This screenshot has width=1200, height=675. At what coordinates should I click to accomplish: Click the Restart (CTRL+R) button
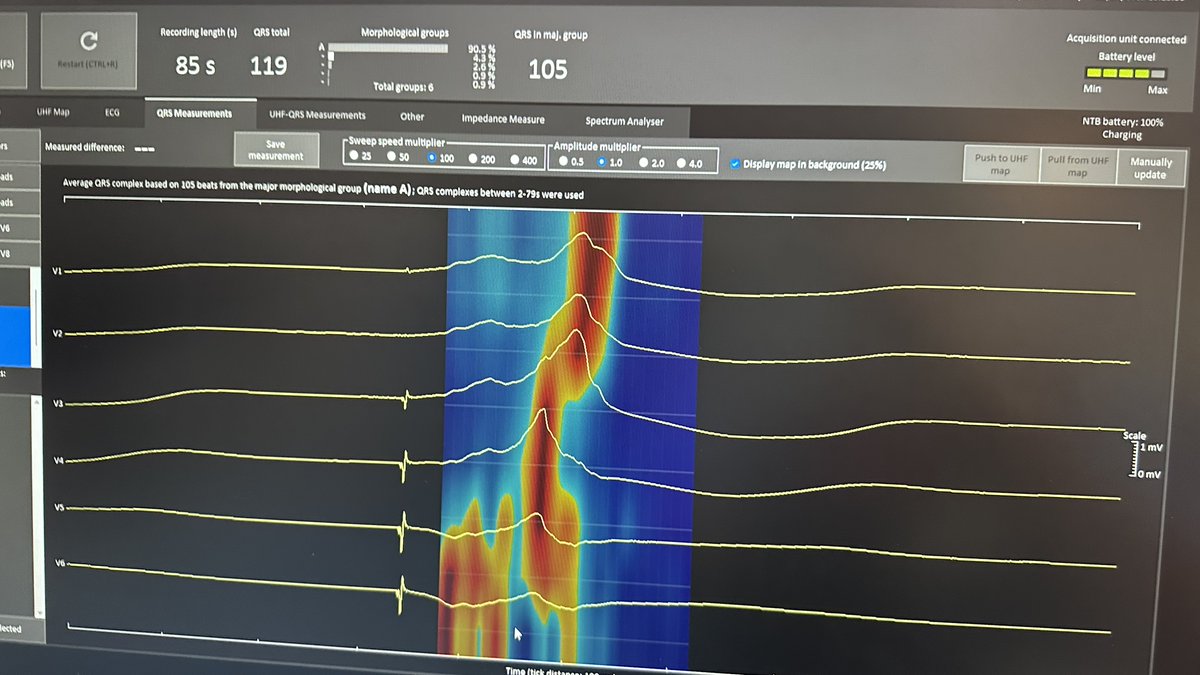click(x=88, y=50)
